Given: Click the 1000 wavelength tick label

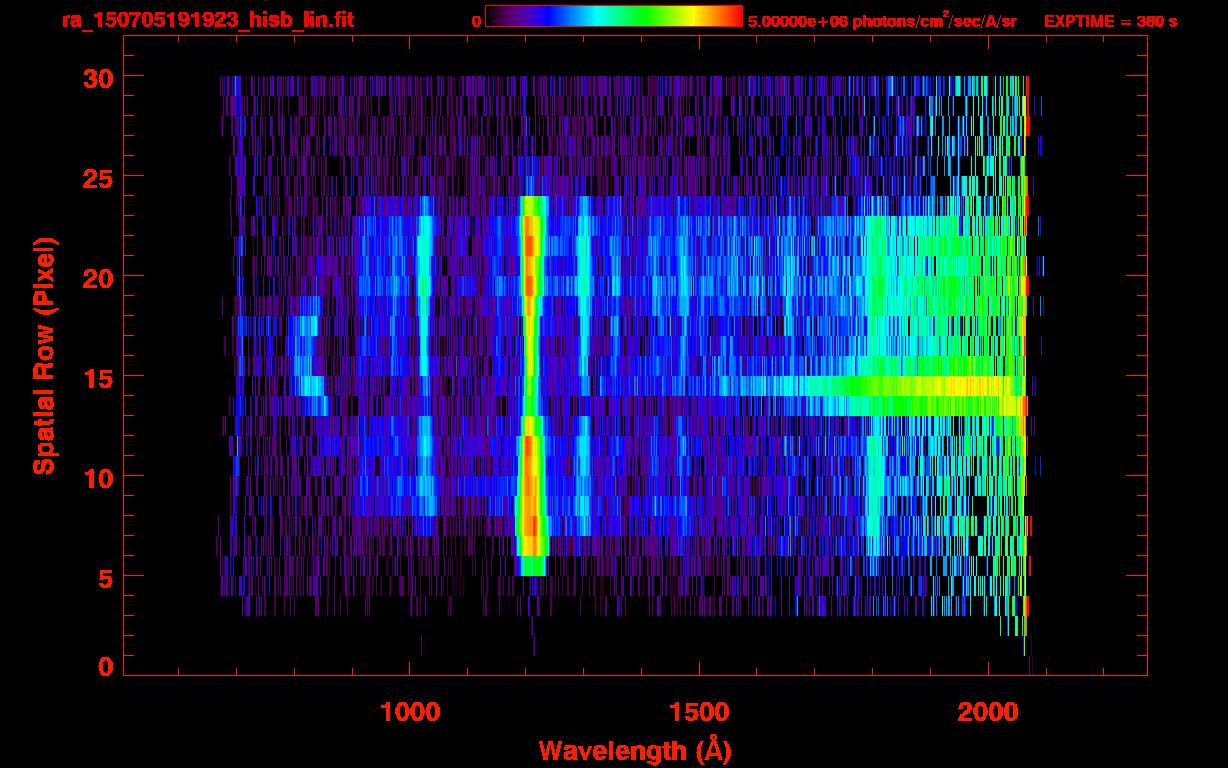Looking at the screenshot, I should pyautogui.click(x=410, y=712).
